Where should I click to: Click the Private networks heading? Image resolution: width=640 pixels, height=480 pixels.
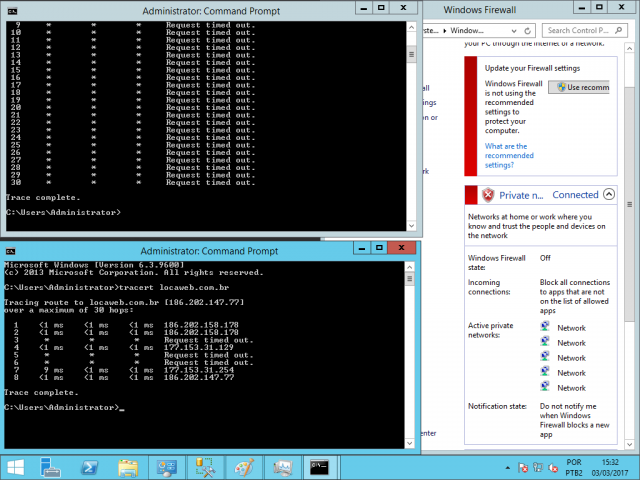521,195
